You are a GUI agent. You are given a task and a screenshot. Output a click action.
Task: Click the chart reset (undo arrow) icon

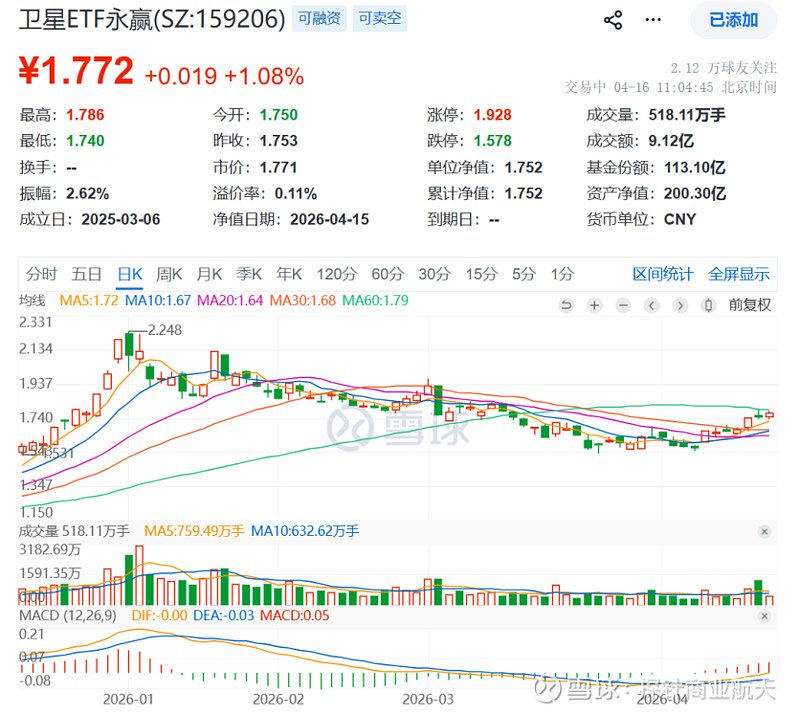click(566, 306)
